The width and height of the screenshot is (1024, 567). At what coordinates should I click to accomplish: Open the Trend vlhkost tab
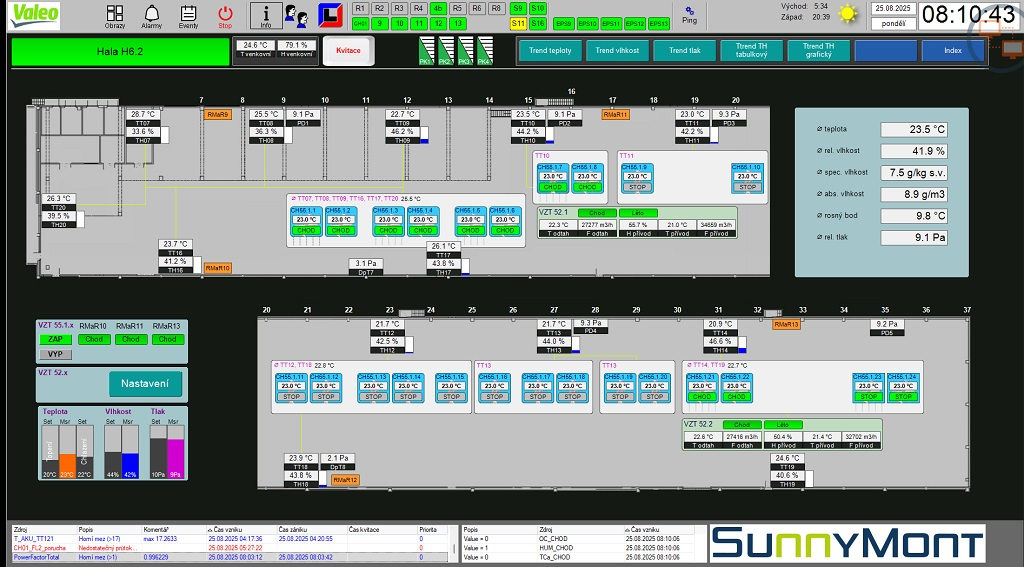pos(617,50)
